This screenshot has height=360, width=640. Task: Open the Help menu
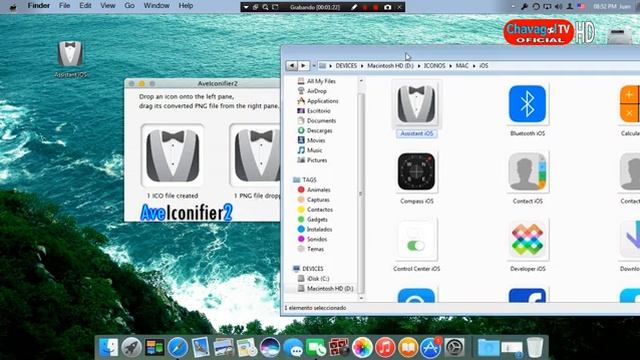point(186,6)
